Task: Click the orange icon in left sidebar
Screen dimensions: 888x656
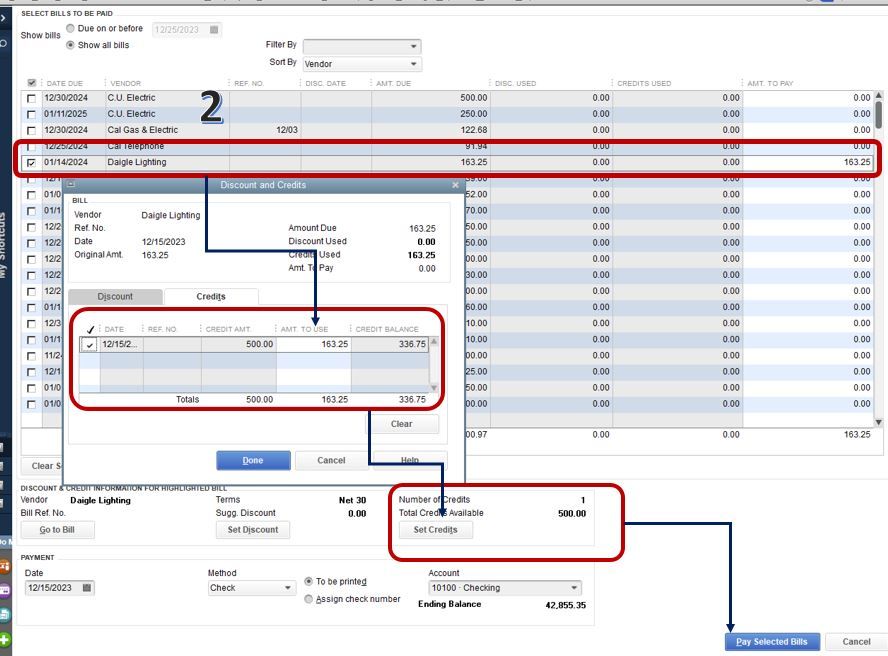Action: click(x=5, y=565)
